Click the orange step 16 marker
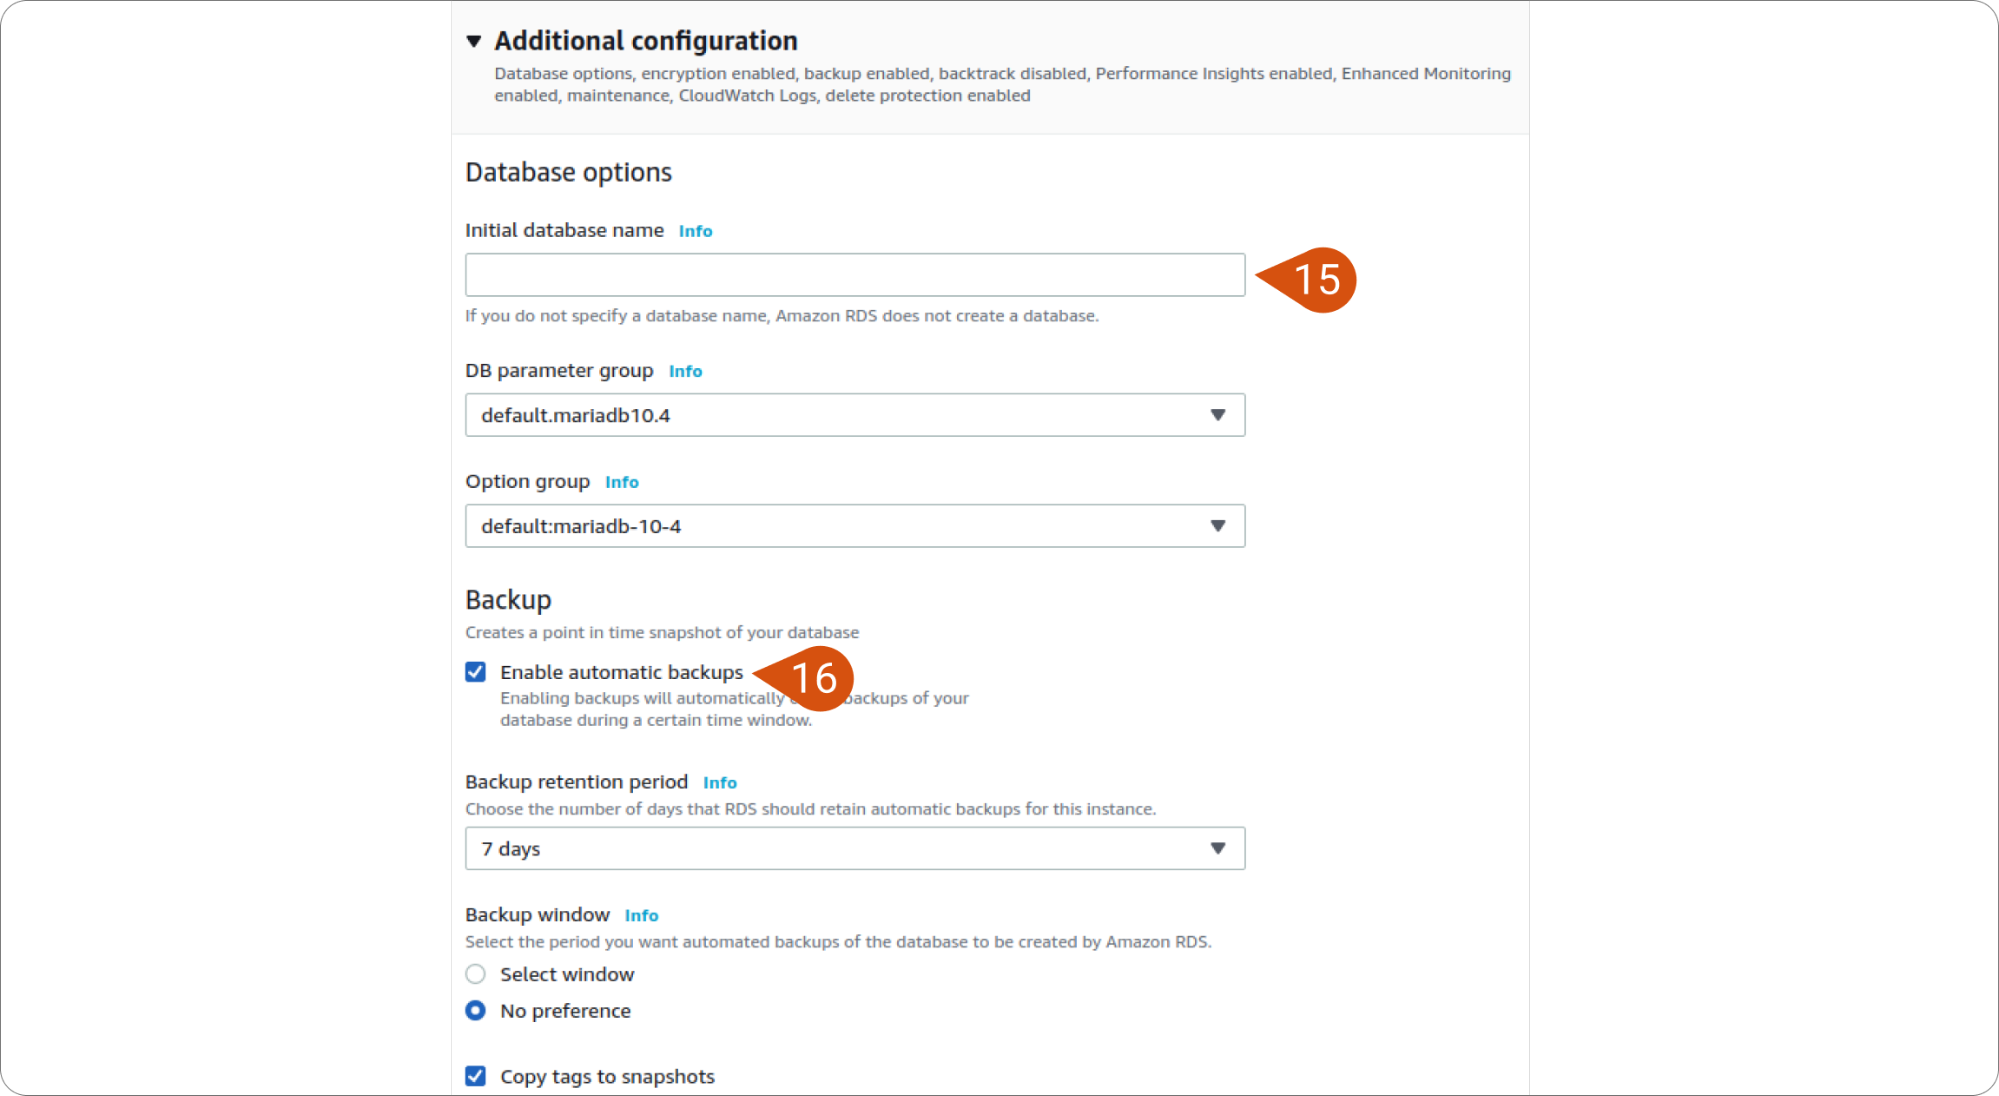Viewport: 1999px width, 1096px height. pos(804,679)
